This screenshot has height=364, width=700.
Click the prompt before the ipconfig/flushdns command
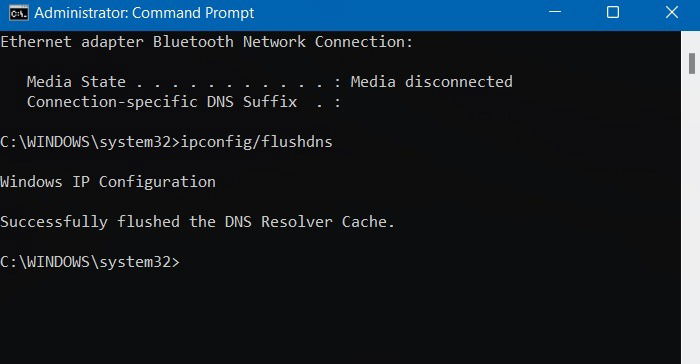(90, 142)
